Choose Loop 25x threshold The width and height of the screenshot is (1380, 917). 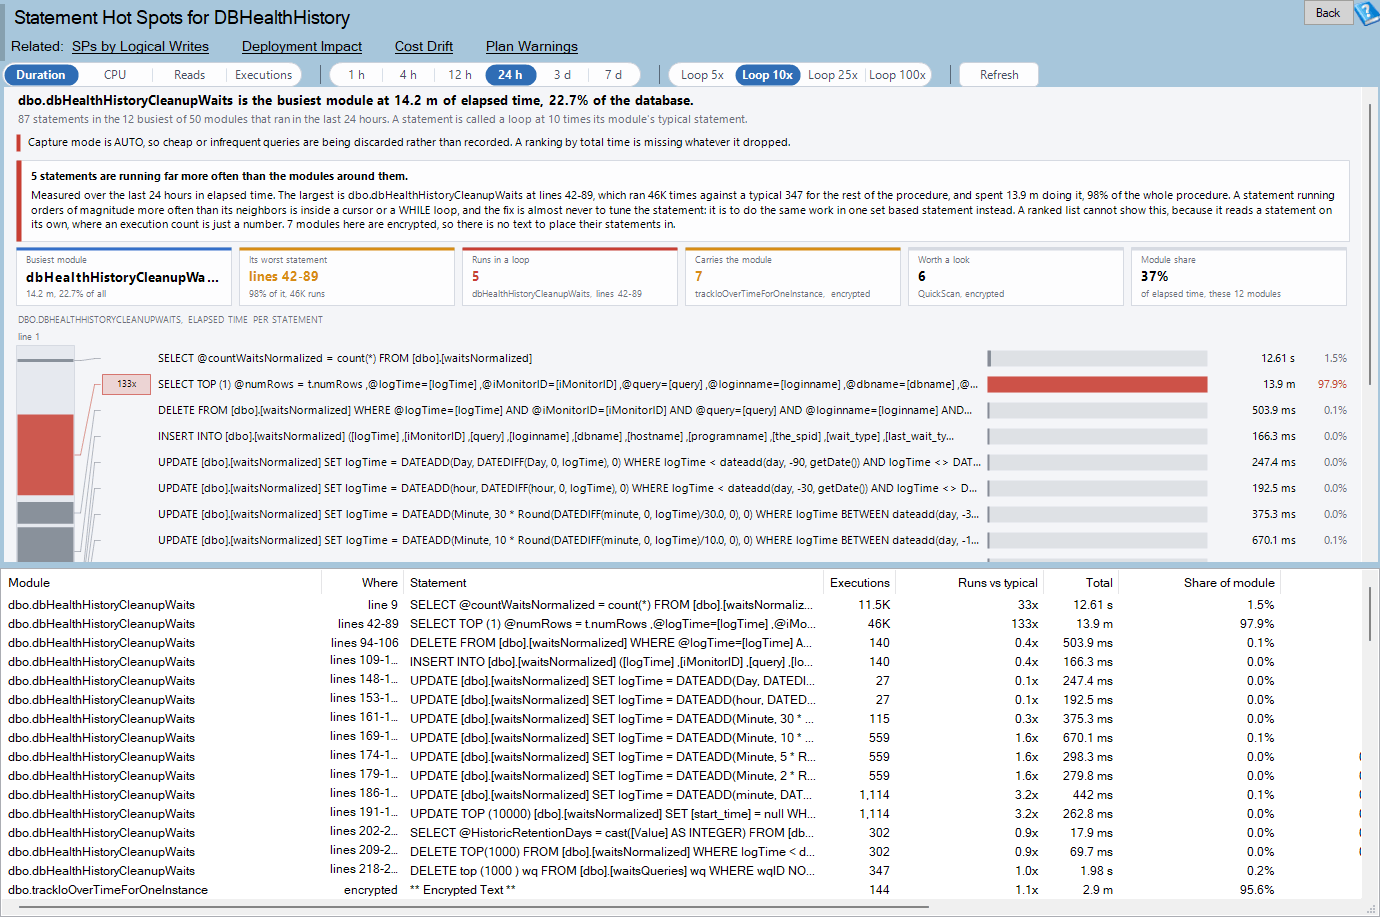[833, 75]
